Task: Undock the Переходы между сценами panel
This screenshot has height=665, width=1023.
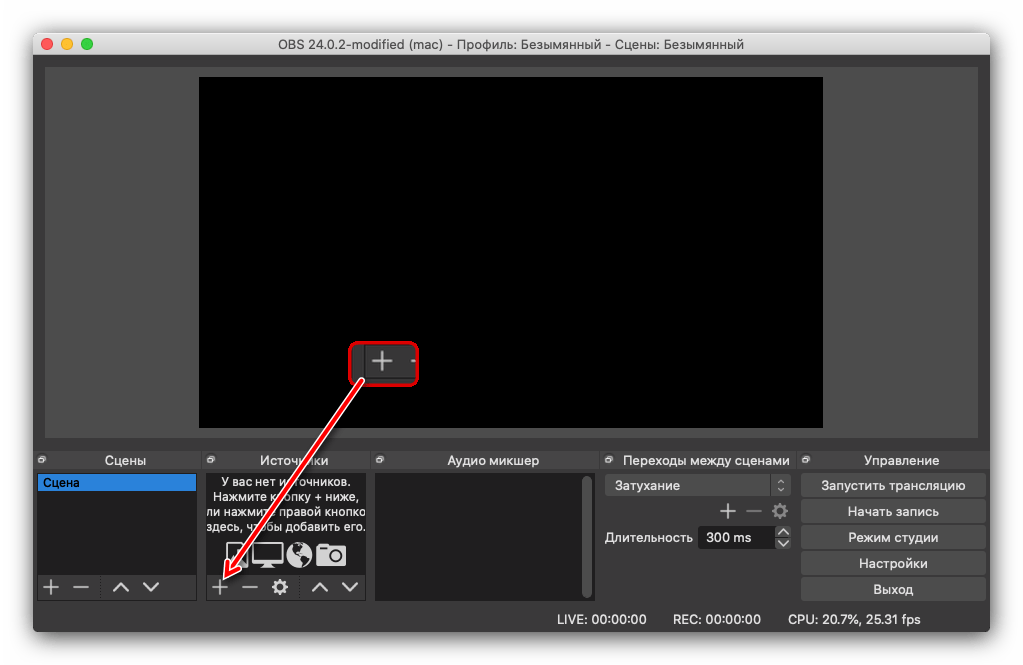Action: [609, 460]
